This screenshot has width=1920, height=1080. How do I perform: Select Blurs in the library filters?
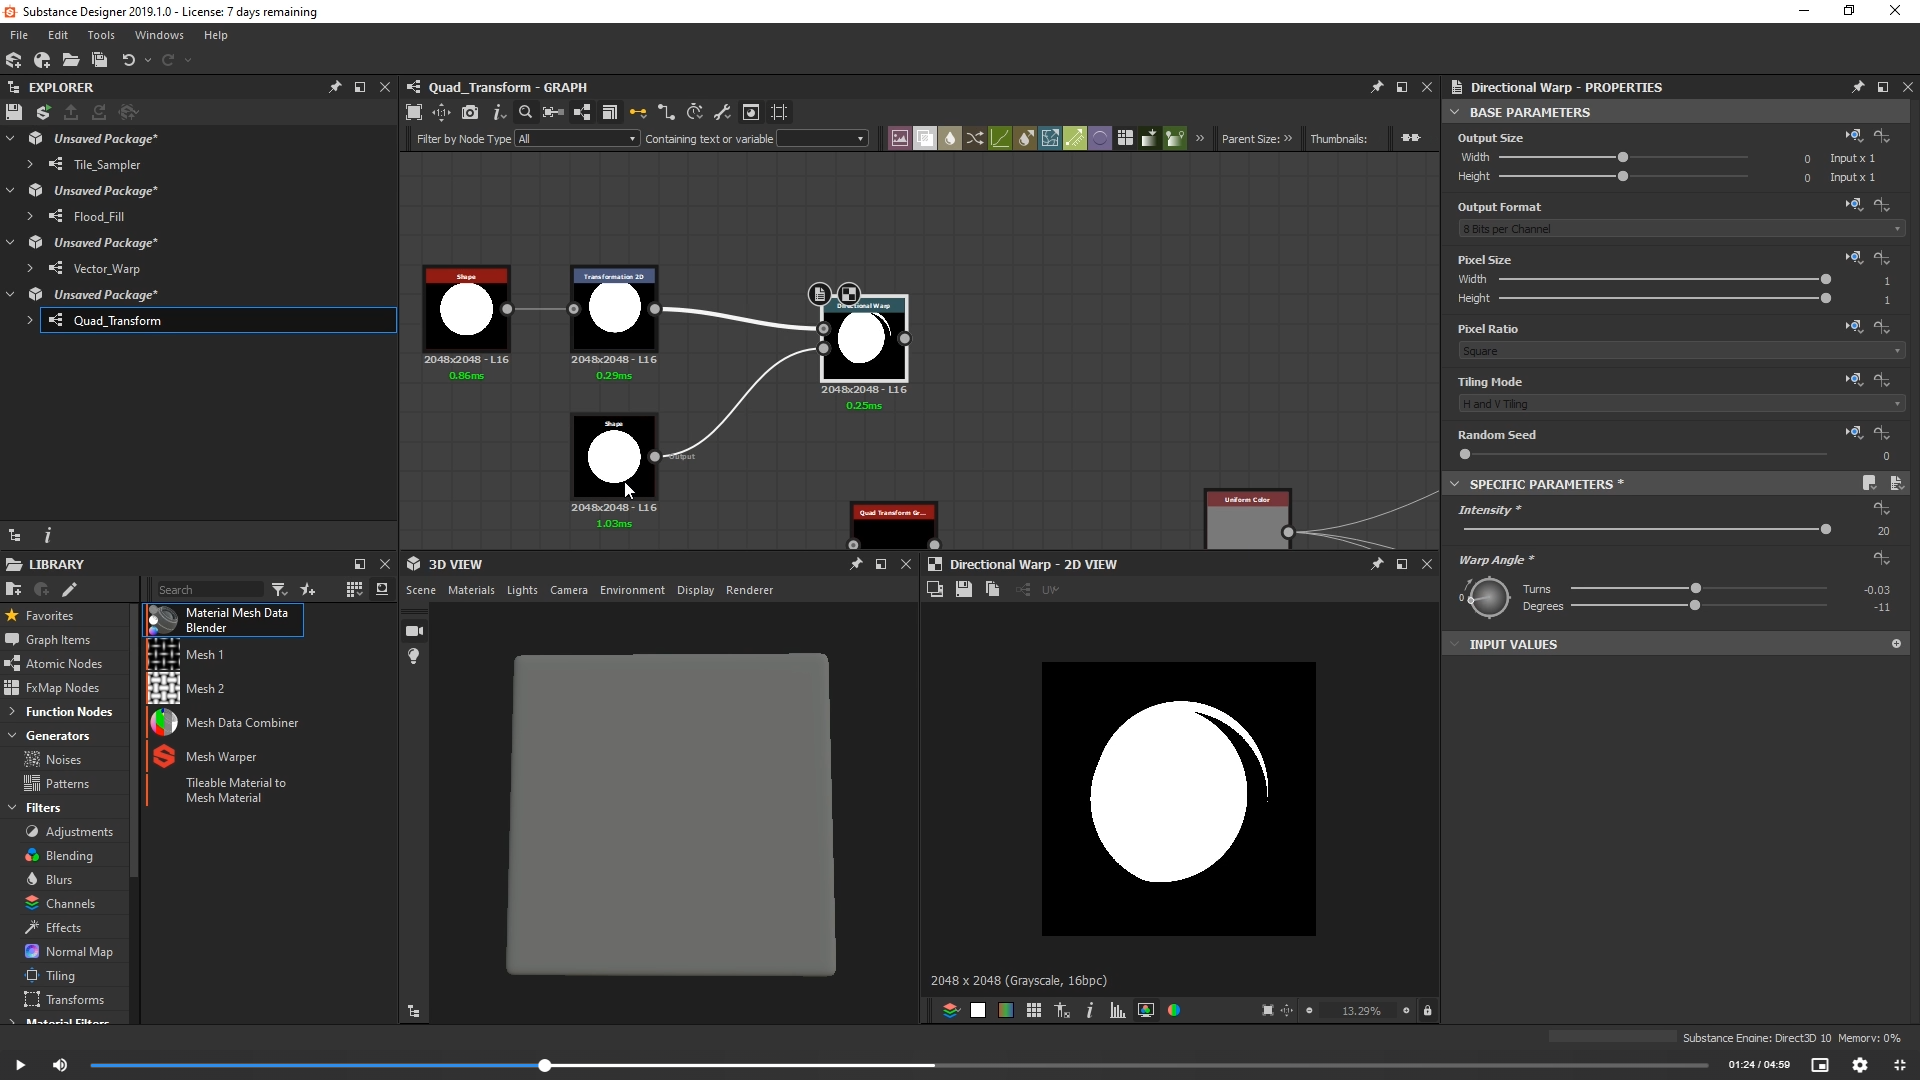[x=59, y=880]
